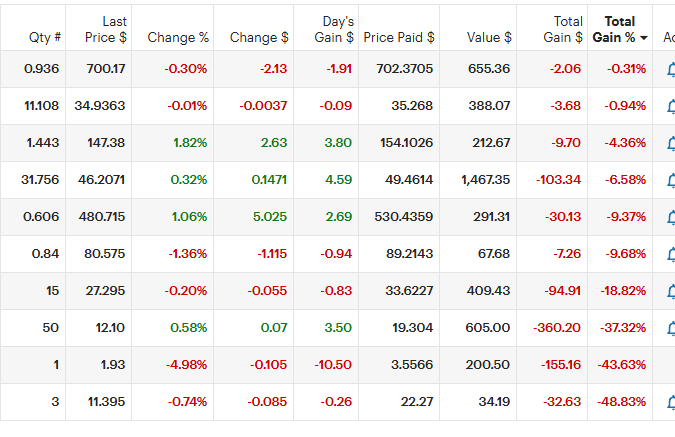The image size is (675, 437).
Task: Select the -4.98% change cell
Action: [x=173, y=365]
